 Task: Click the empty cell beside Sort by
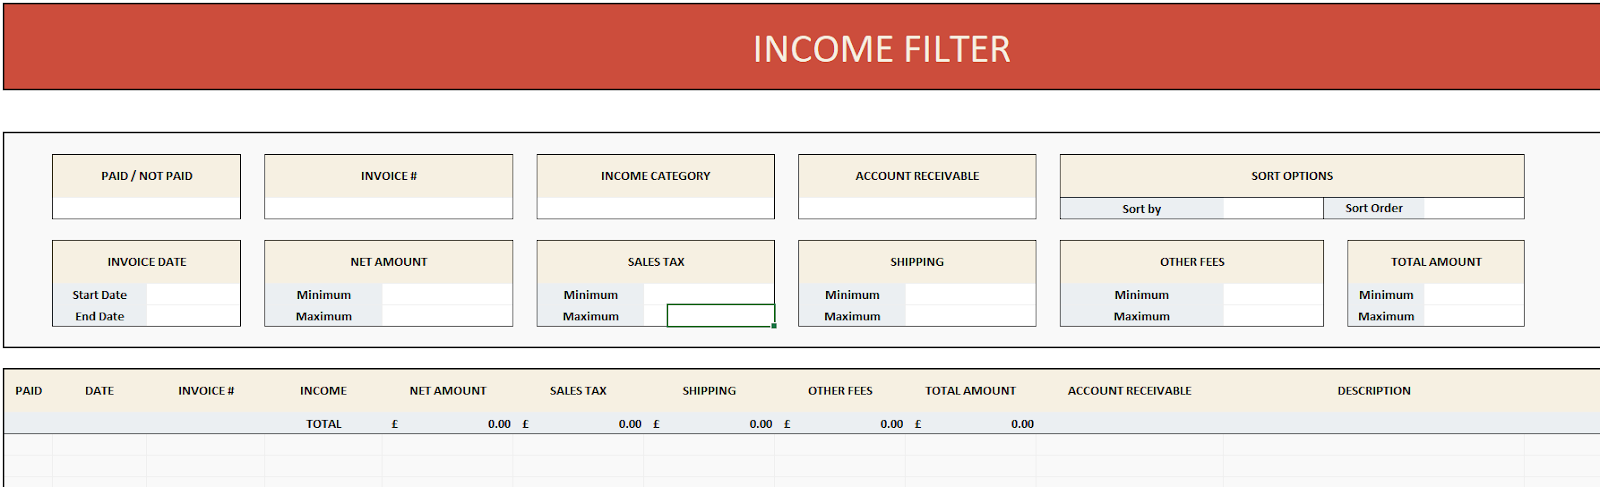pos(1272,208)
